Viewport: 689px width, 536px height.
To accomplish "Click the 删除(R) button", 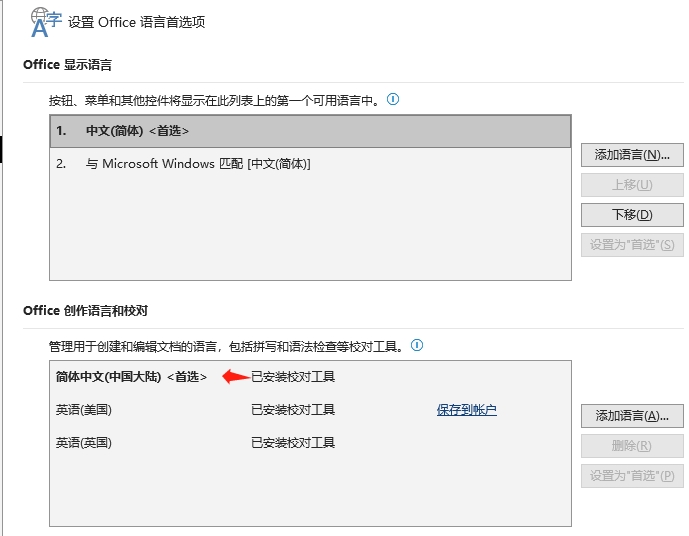I will coord(632,445).
